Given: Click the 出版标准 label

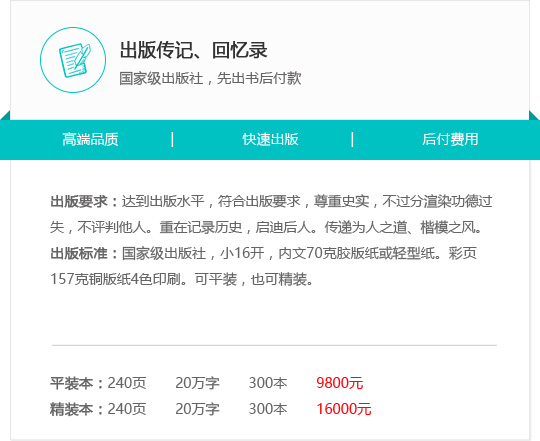Looking at the screenshot, I should pyautogui.click(x=79, y=253).
